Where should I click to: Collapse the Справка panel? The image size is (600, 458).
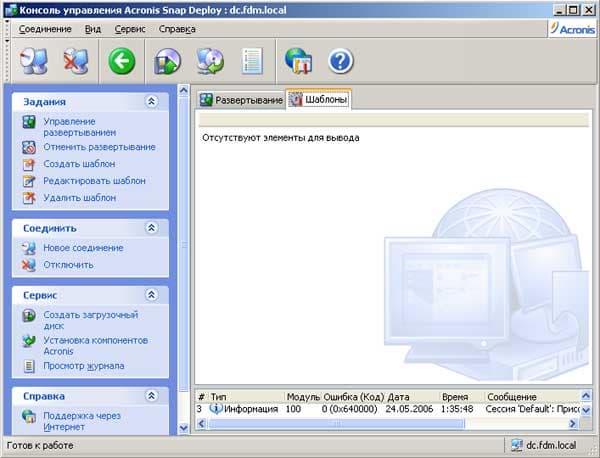pos(152,396)
